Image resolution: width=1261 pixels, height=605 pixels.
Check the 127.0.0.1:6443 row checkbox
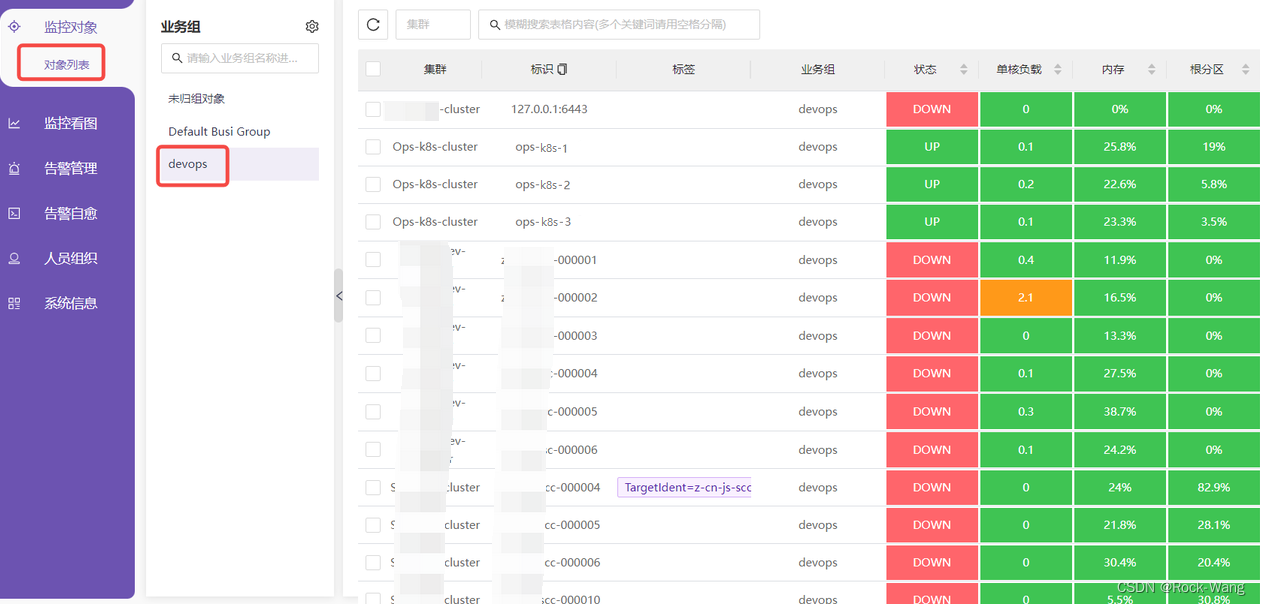[x=373, y=109]
